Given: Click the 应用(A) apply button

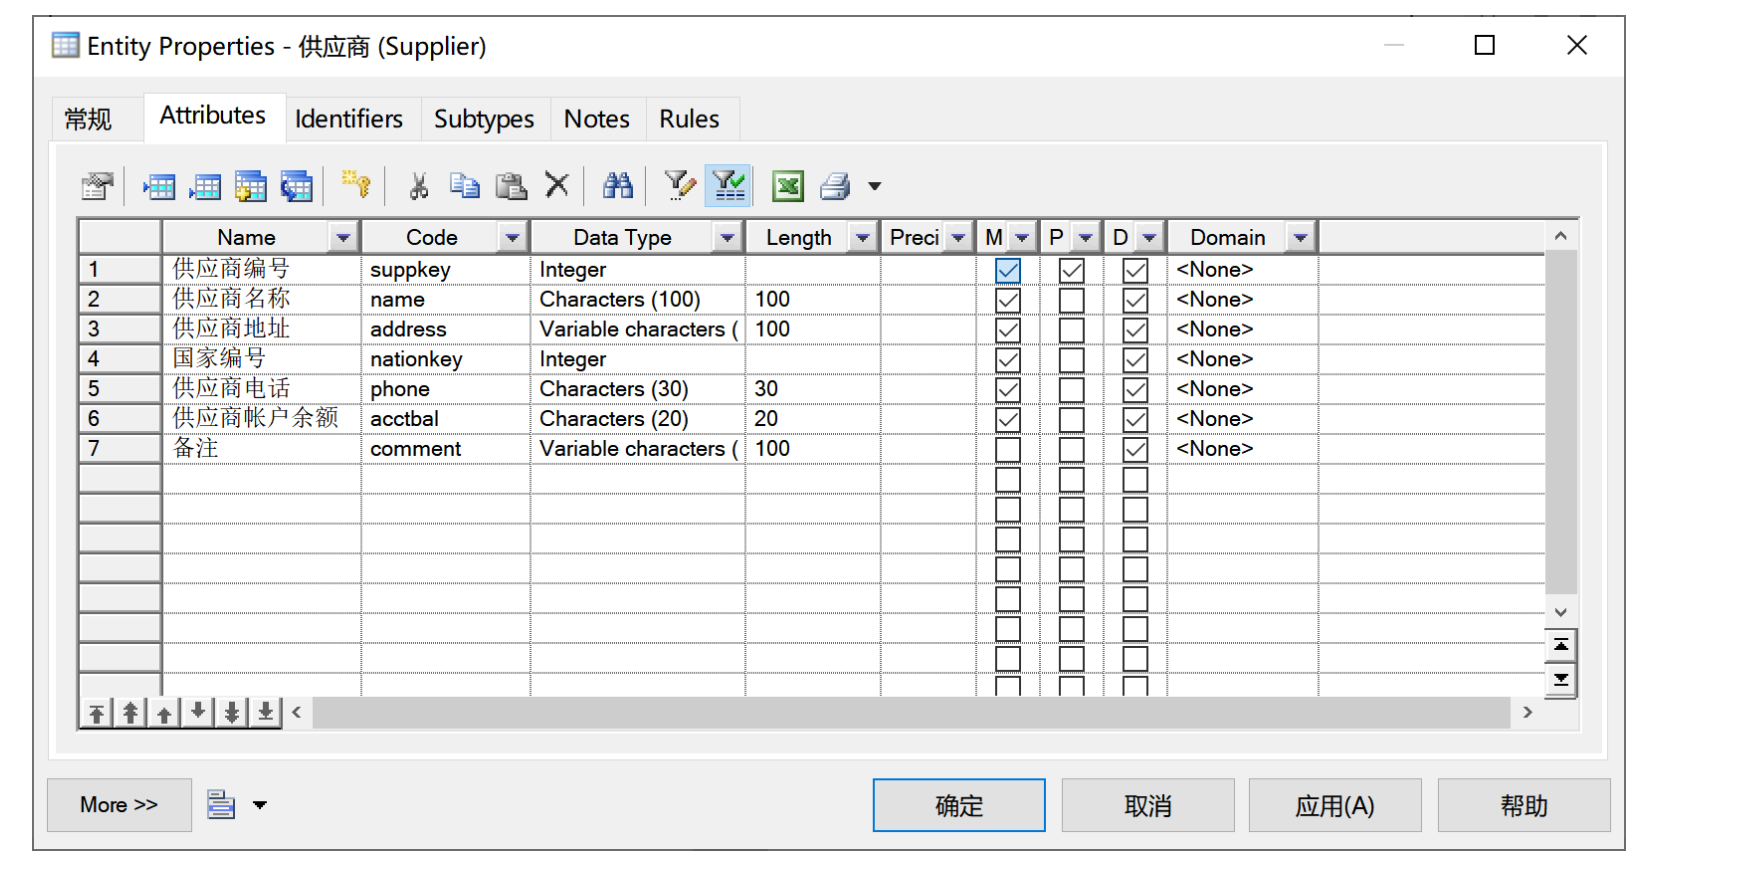Looking at the screenshot, I should [1335, 805].
